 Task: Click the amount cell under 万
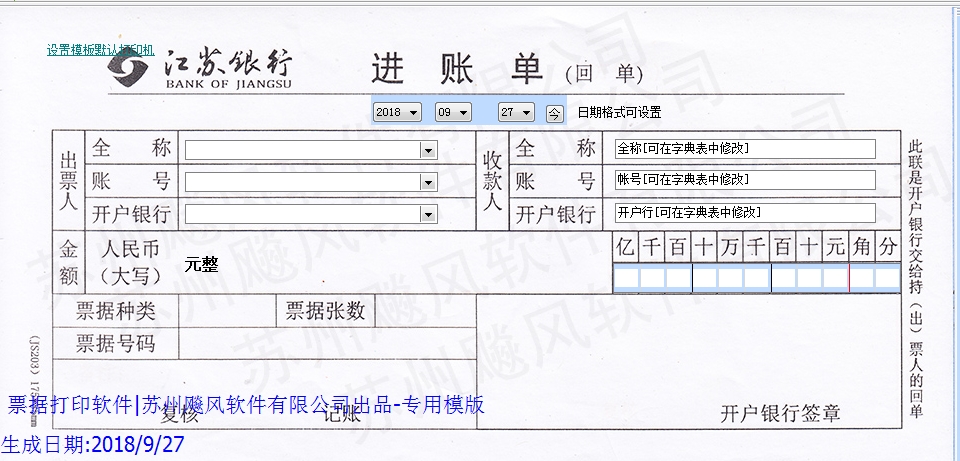pos(731,278)
